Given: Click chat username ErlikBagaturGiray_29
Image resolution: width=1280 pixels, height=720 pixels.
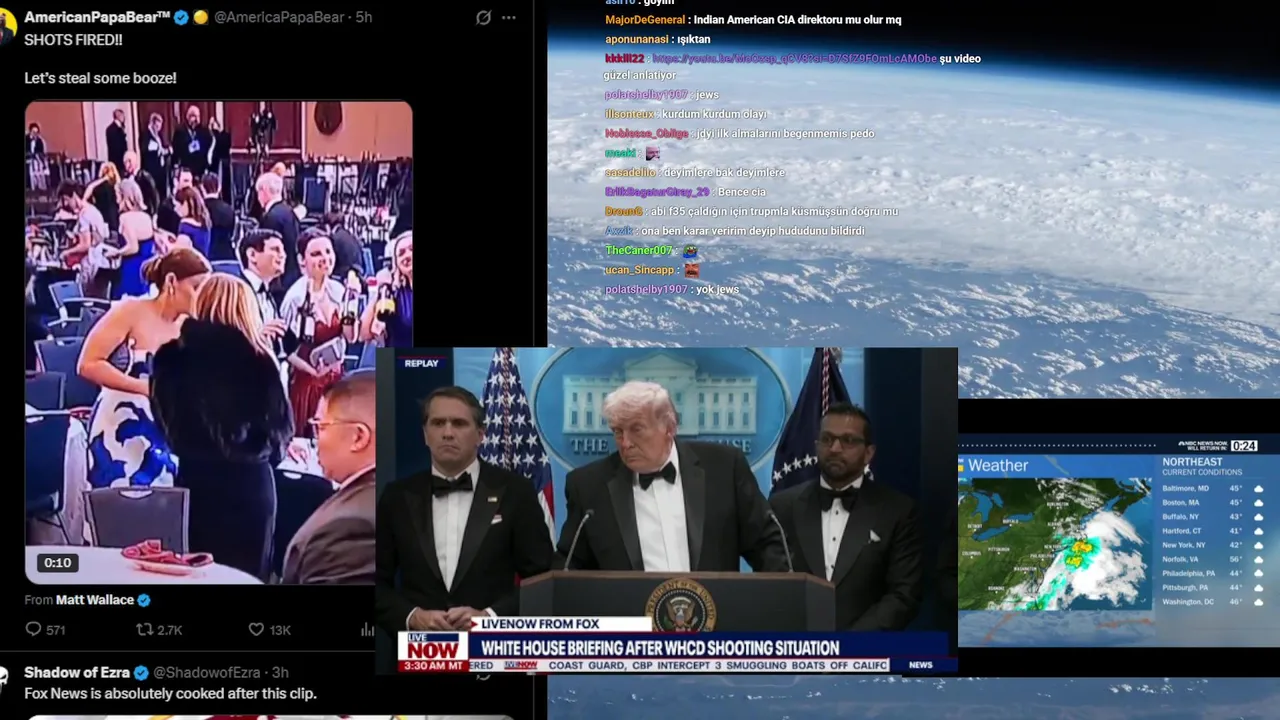Looking at the screenshot, I should tap(657, 192).
